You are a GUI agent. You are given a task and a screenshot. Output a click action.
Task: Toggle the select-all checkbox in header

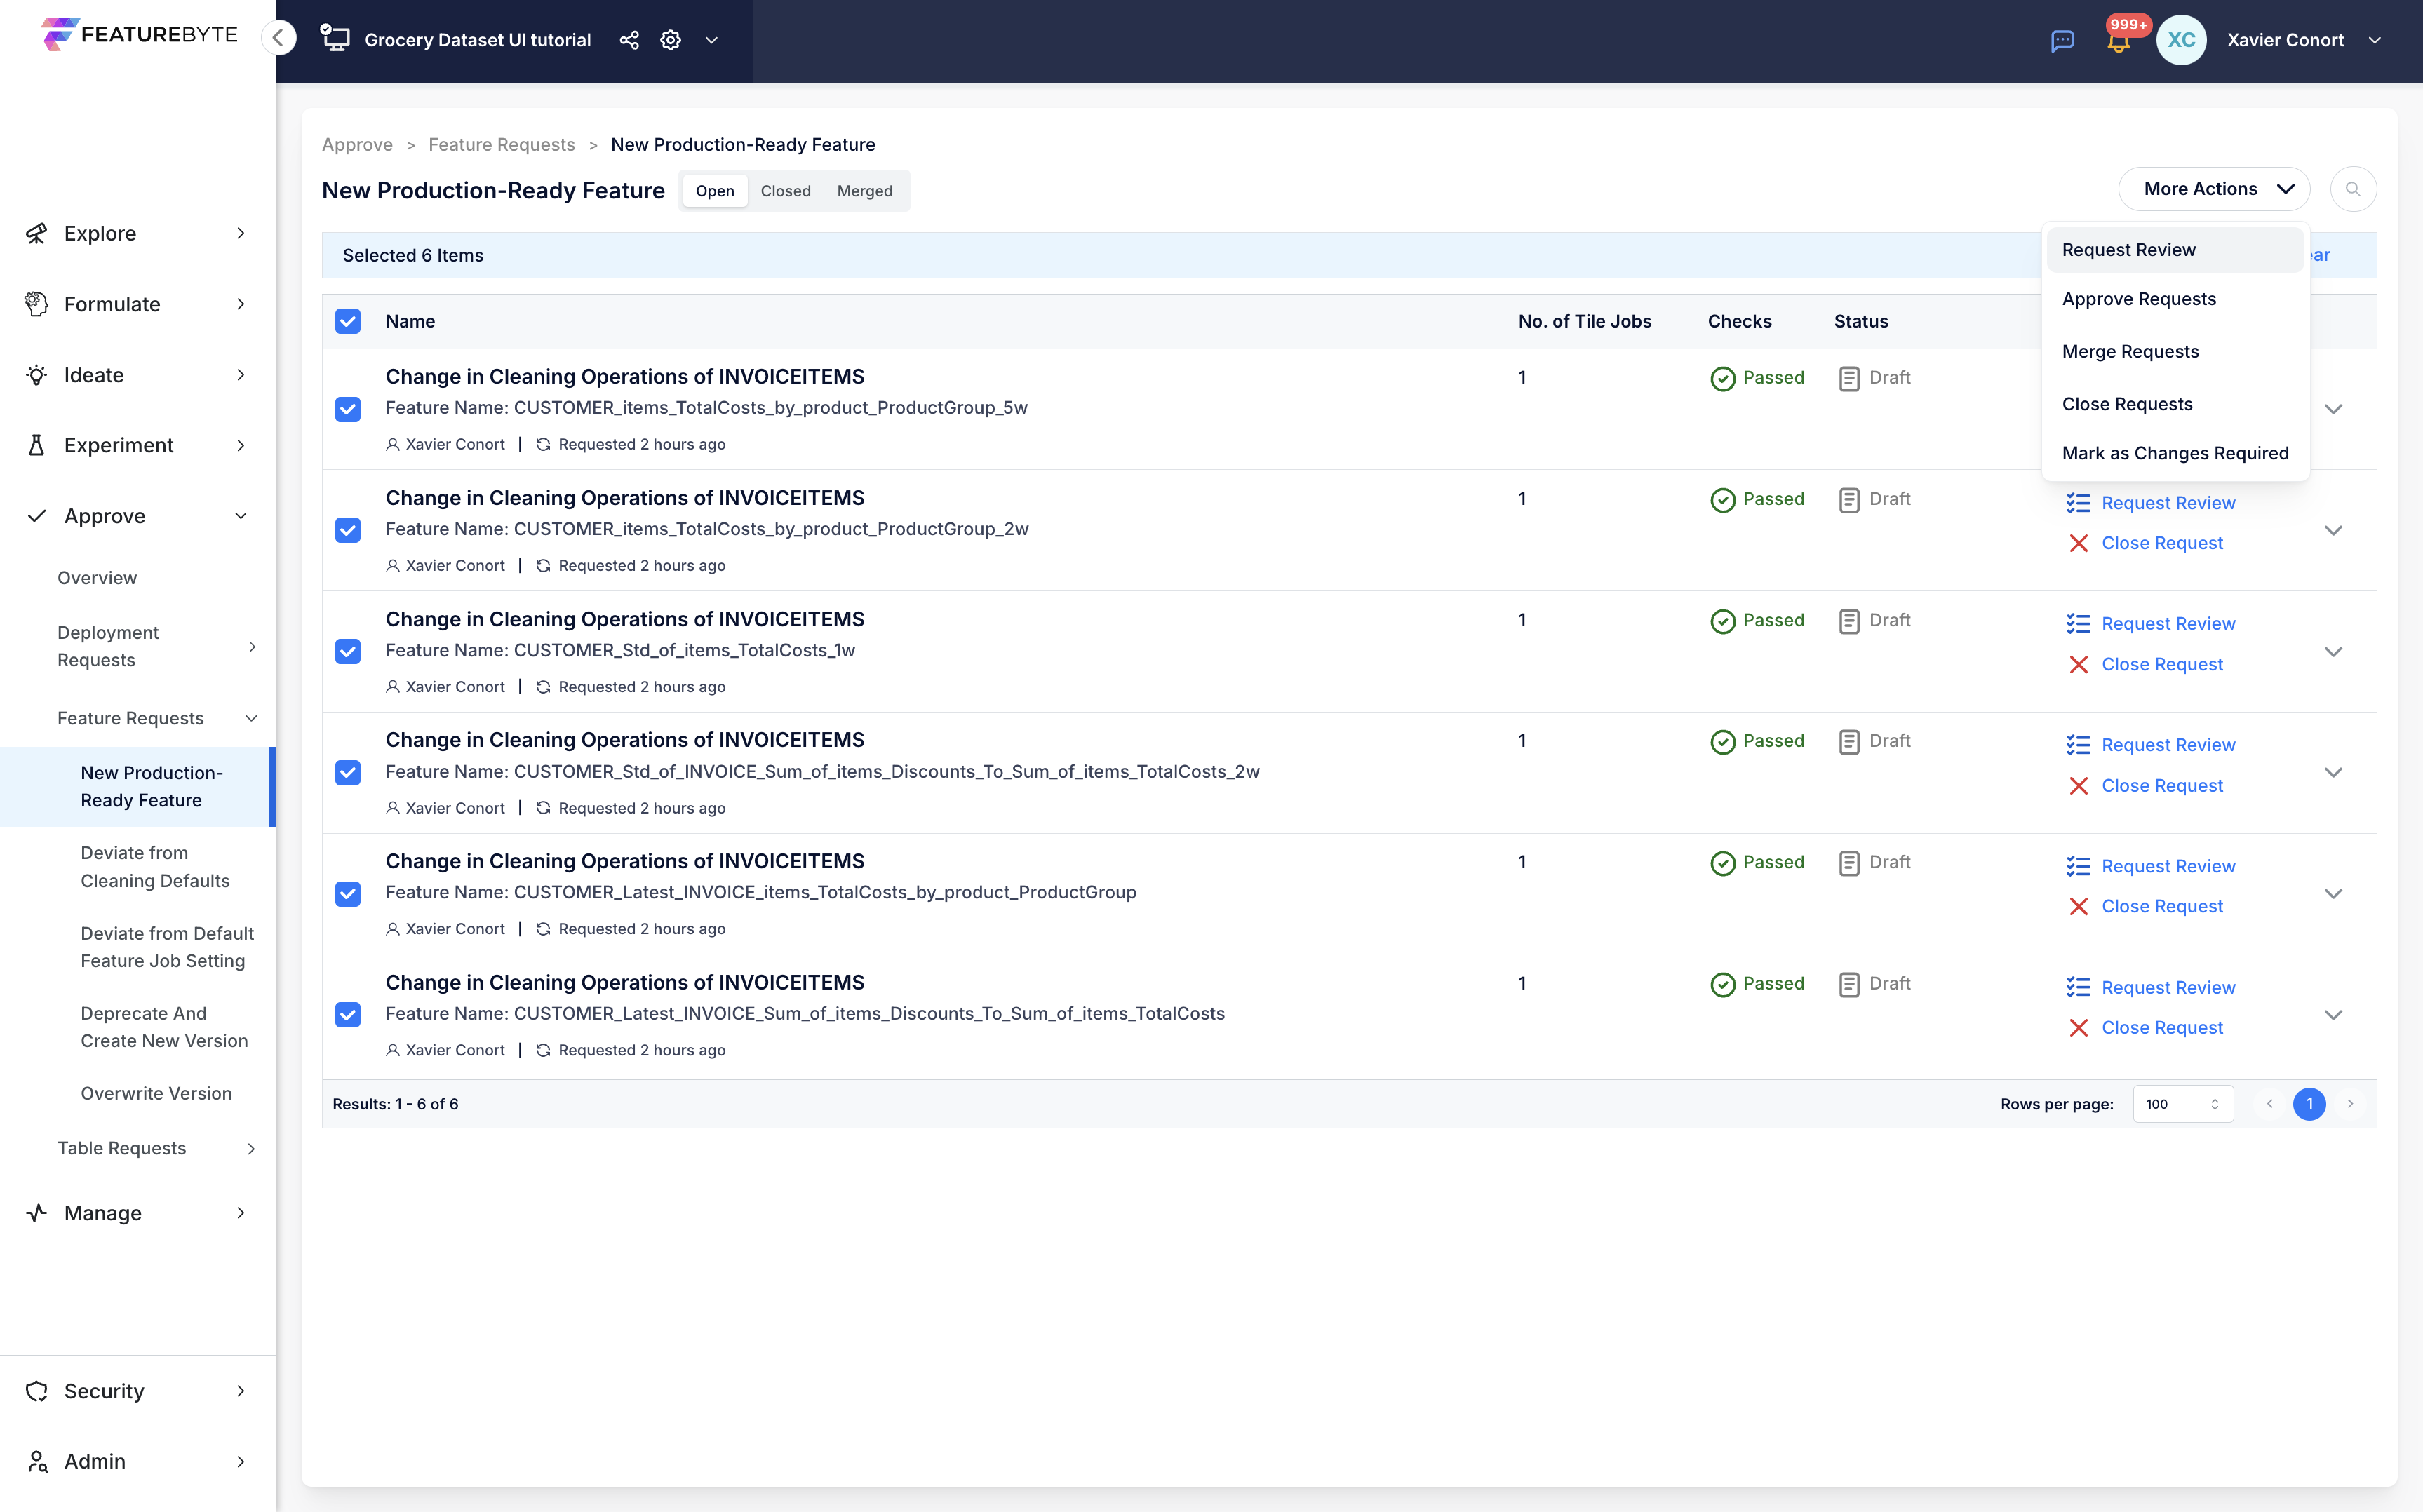pyautogui.click(x=347, y=321)
